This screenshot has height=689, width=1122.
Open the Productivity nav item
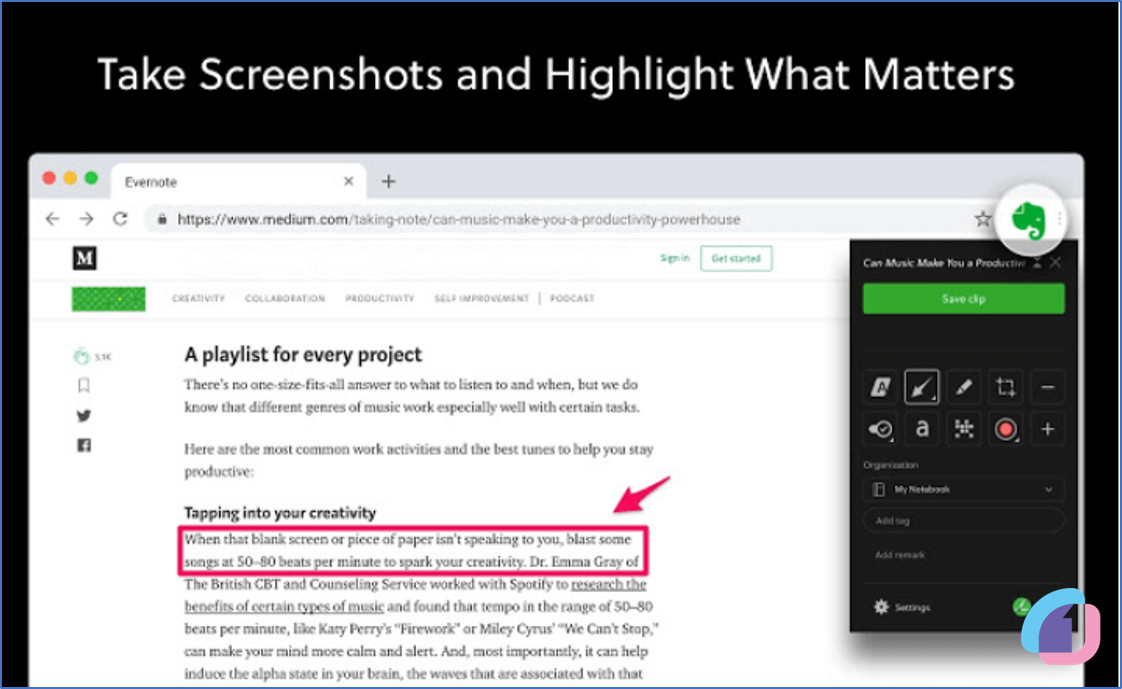tap(379, 298)
